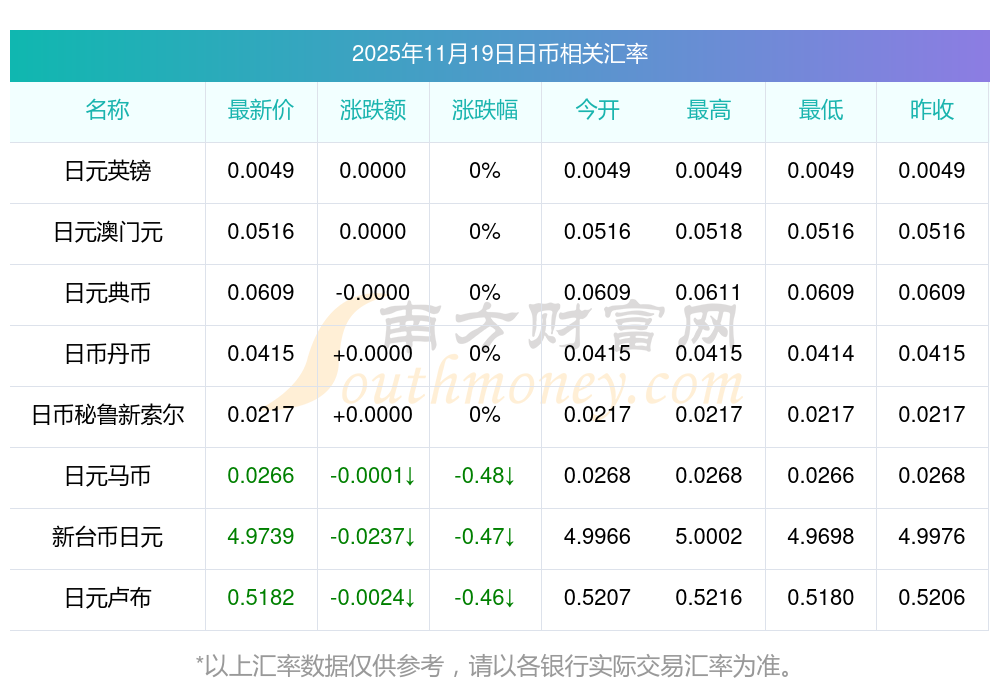Click the 最低 column header
The height and width of the screenshot is (697, 1000).
[x=821, y=110]
